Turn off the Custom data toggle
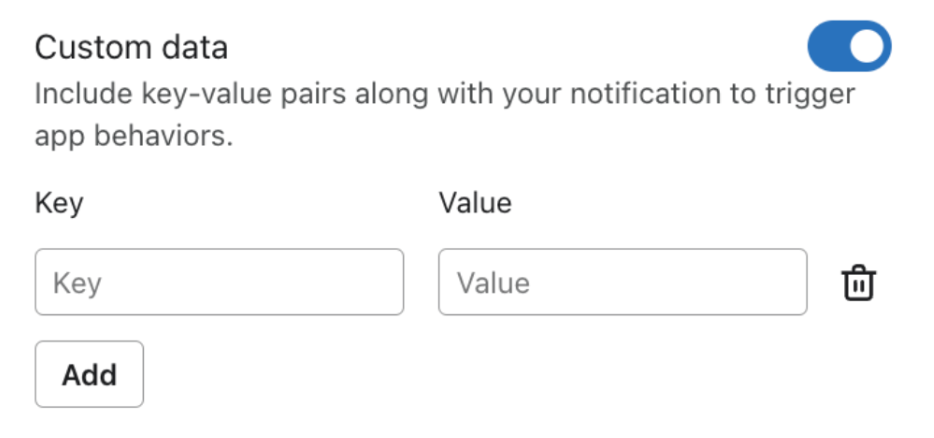This screenshot has width=934, height=438. (x=848, y=47)
